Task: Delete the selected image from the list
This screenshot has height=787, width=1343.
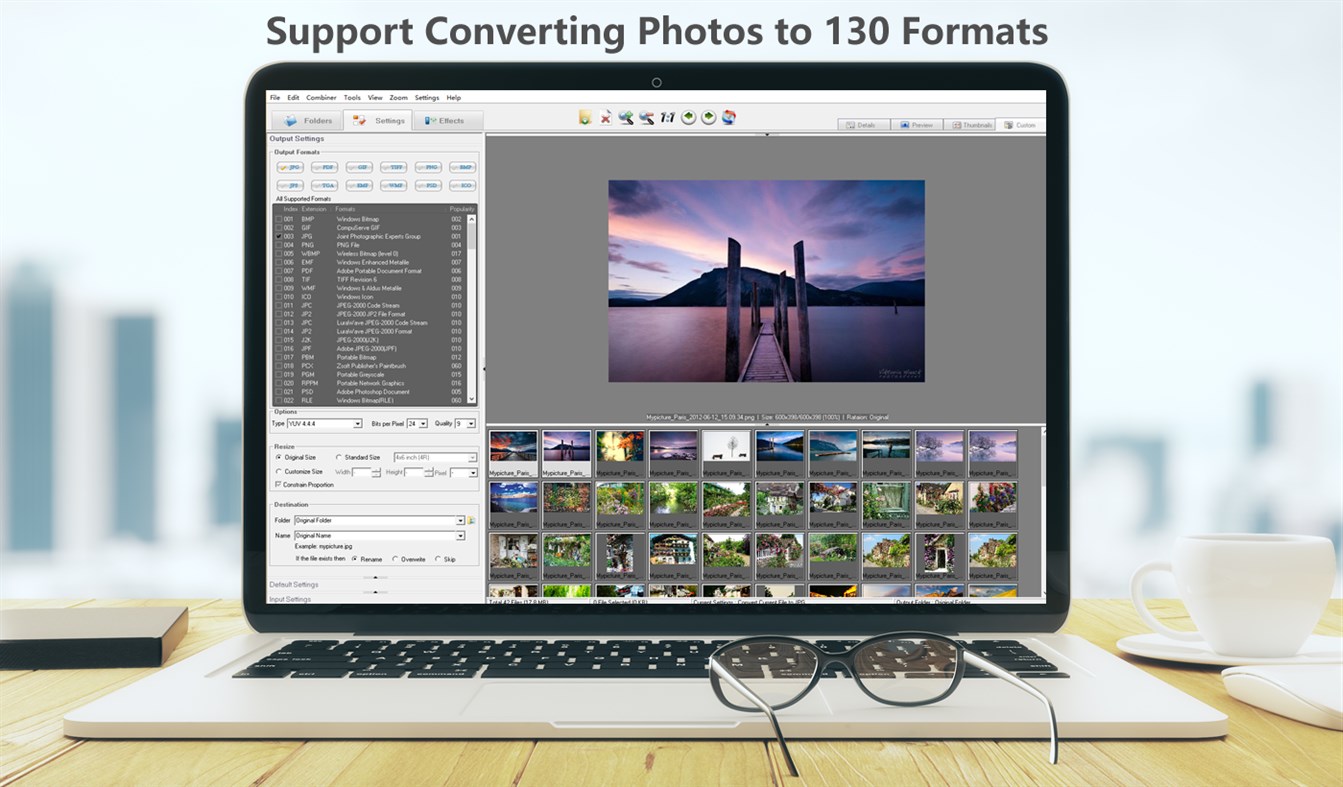Action: click(x=606, y=117)
